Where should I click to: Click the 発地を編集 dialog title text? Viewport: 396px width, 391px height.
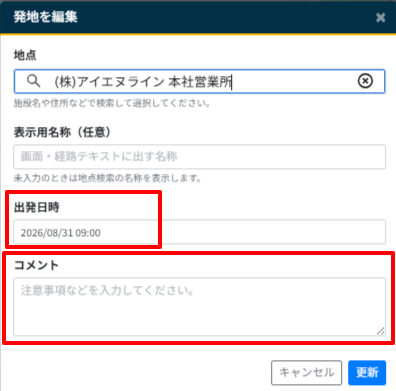click(45, 17)
